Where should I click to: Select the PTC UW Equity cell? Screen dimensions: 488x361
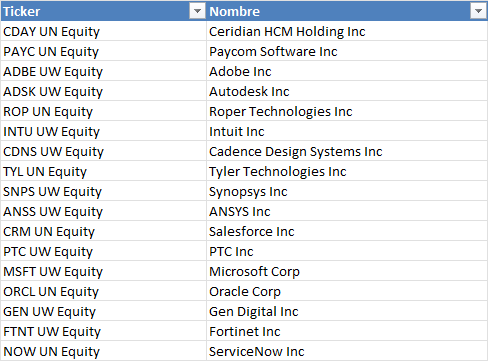point(103,251)
